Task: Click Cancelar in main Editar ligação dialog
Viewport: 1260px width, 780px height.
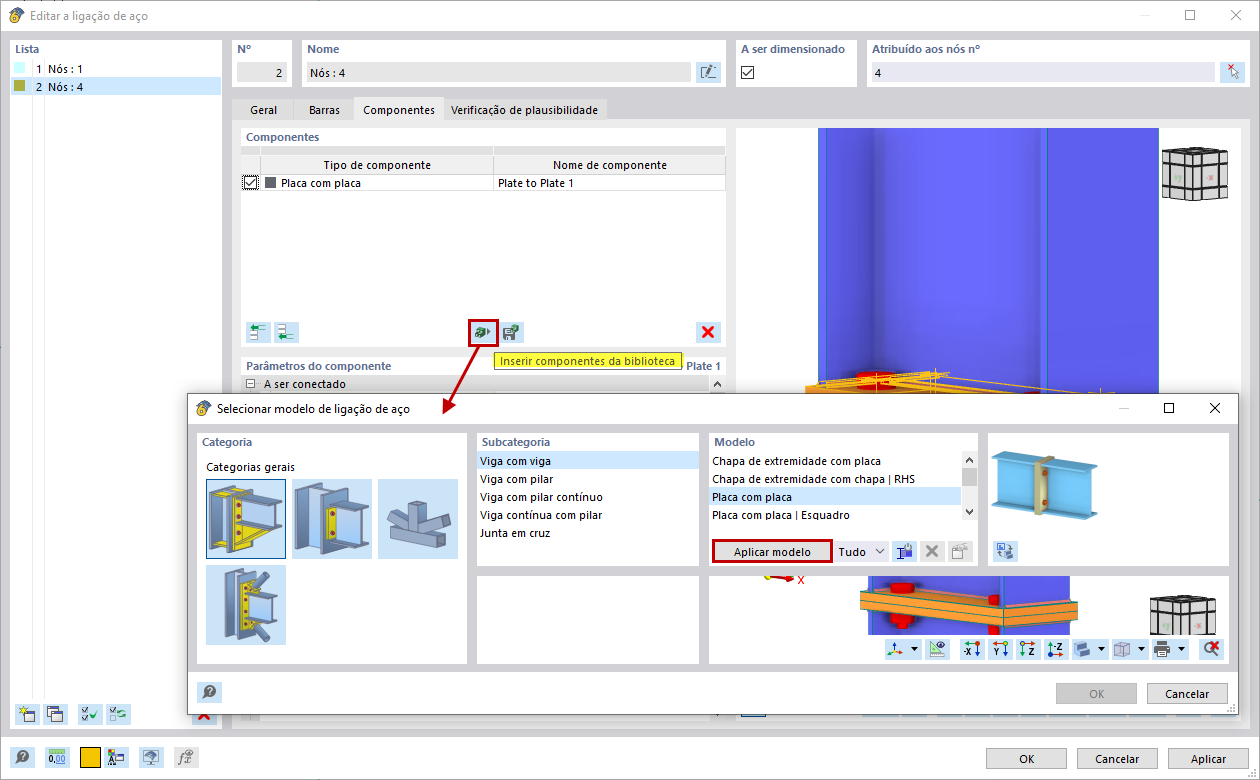Action: pyautogui.click(x=1117, y=758)
